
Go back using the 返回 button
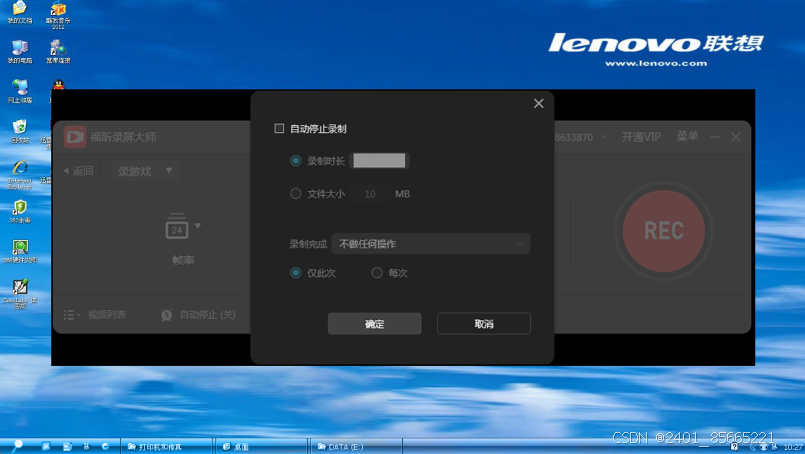79,171
